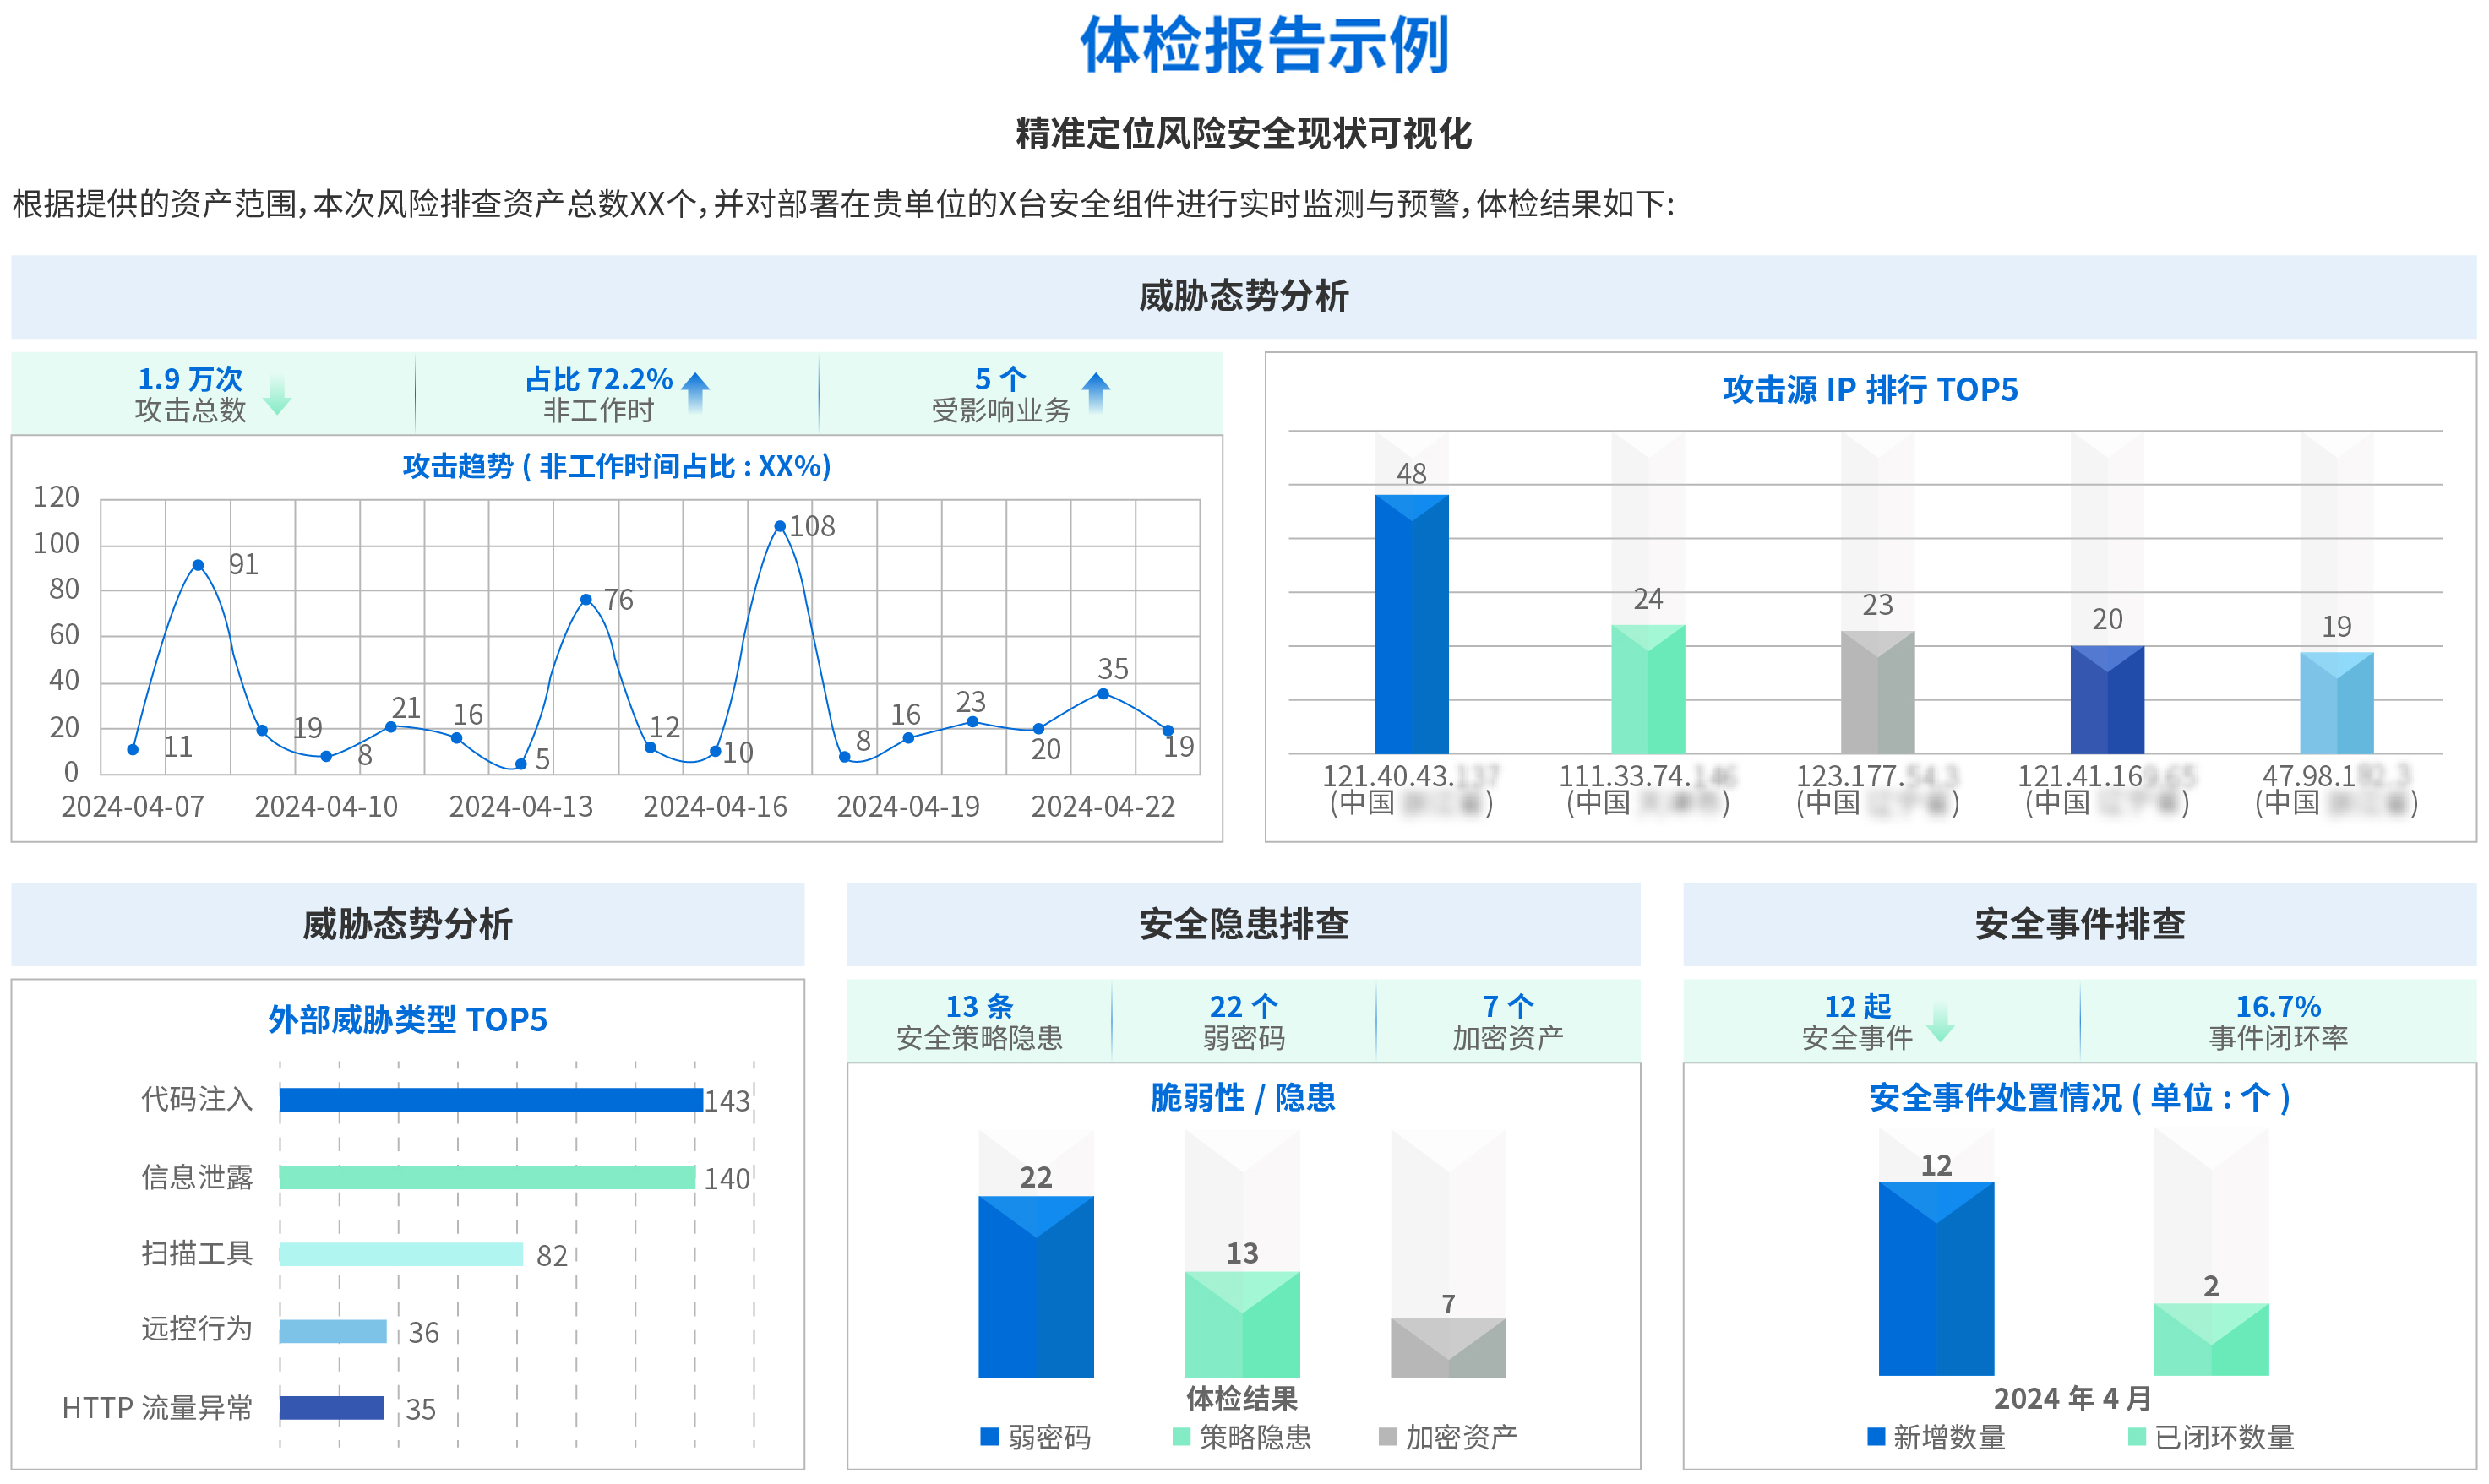Click the 16.7% 事件闭环率 statistic
Viewport: 2489px width, 1484px height.
2278,1022
